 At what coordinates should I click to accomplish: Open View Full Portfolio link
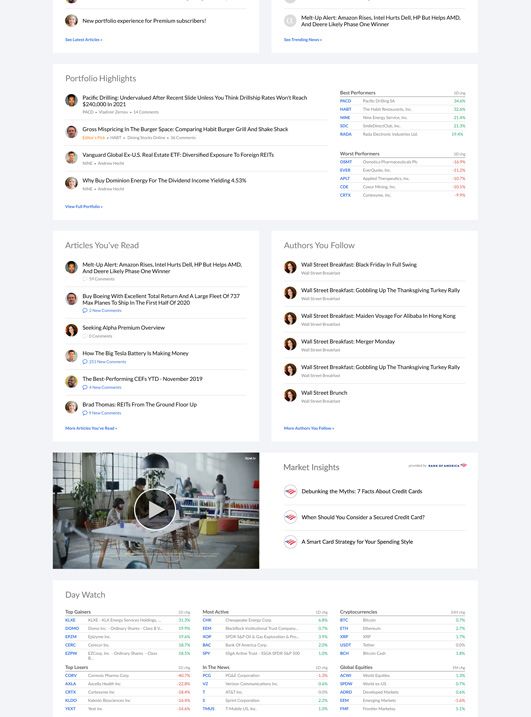click(x=84, y=207)
